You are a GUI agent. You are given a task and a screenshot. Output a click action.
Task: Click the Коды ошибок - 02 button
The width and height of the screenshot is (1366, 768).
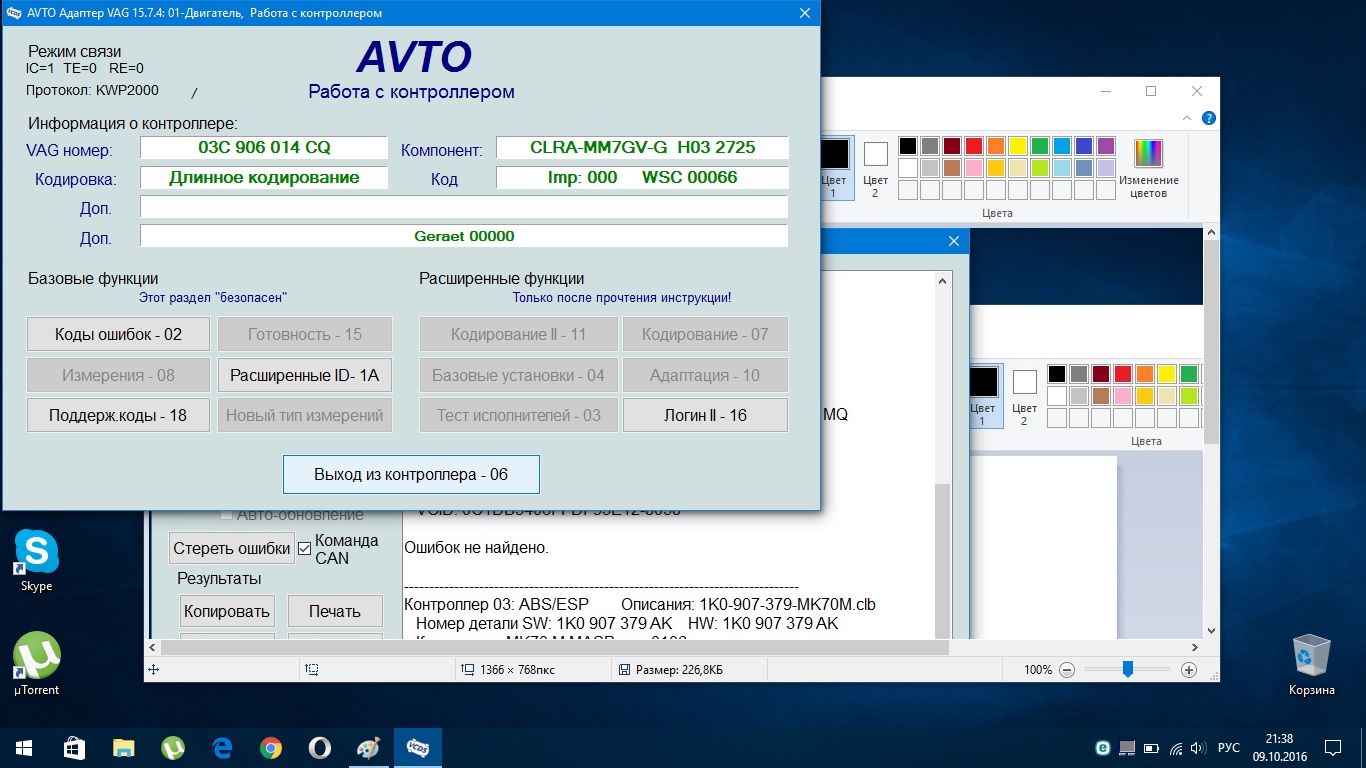118,334
